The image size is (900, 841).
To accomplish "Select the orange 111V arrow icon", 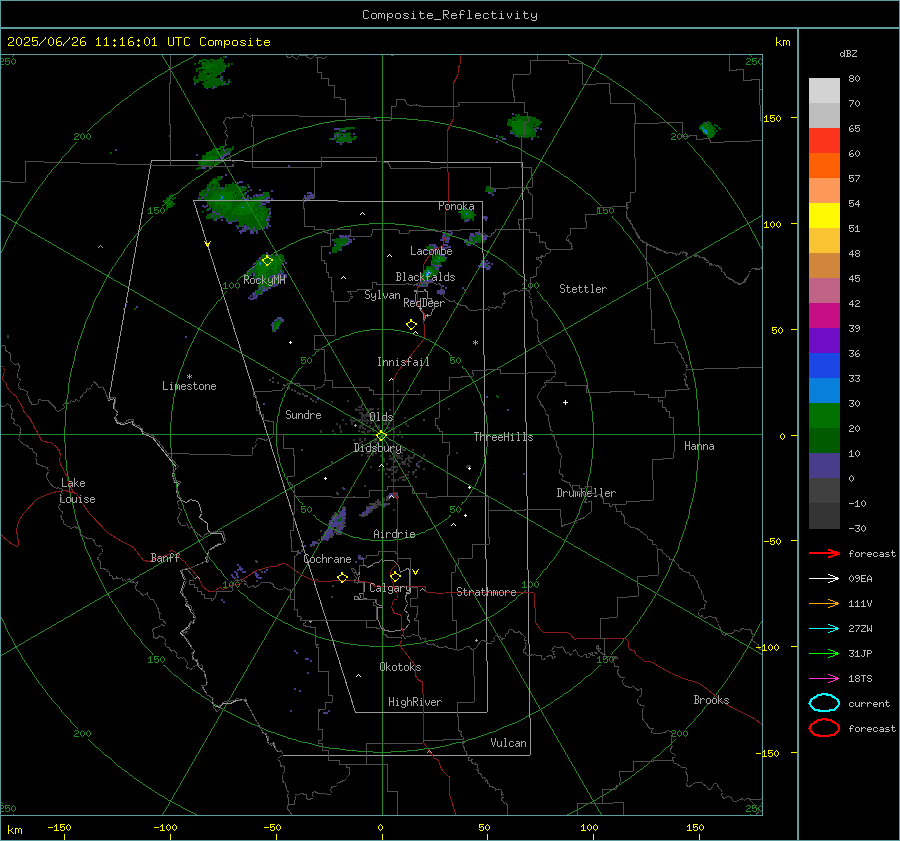I will pyautogui.click(x=824, y=603).
